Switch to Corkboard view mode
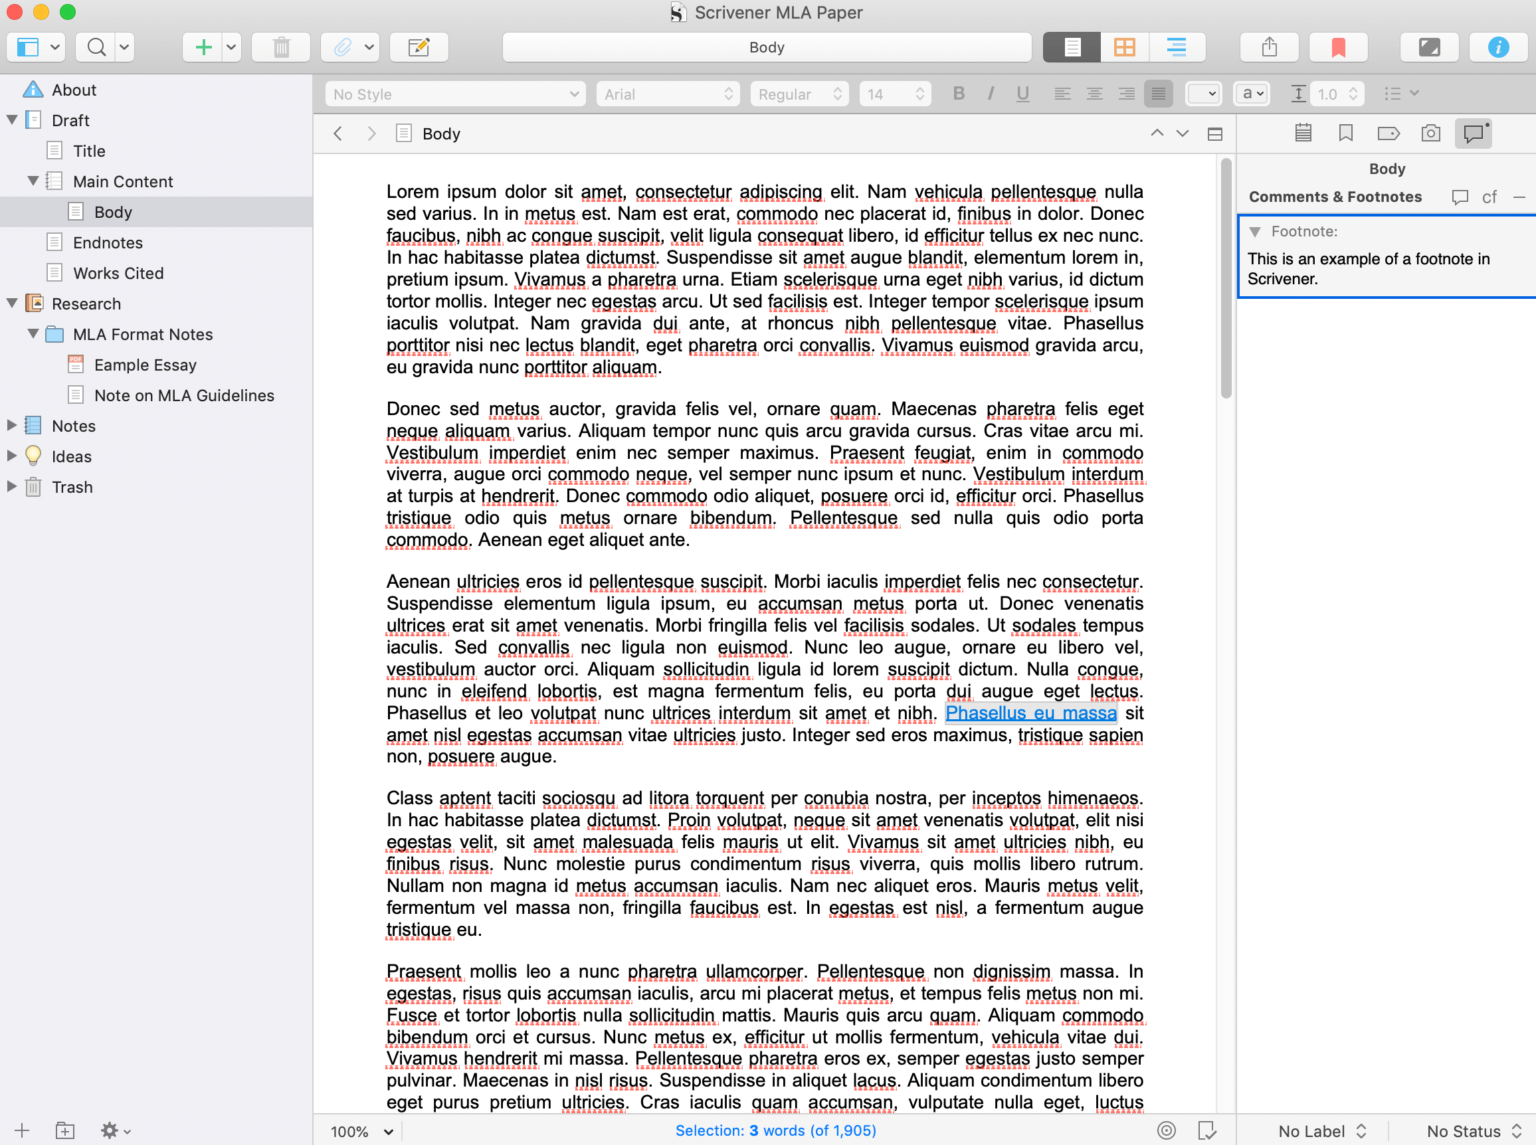This screenshot has width=1536, height=1145. coord(1124,46)
